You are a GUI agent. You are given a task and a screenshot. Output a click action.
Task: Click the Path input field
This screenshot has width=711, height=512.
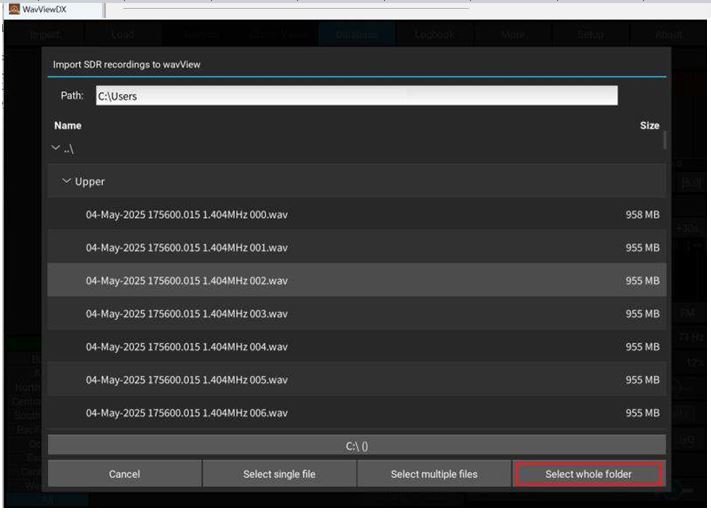coord(356,96)
